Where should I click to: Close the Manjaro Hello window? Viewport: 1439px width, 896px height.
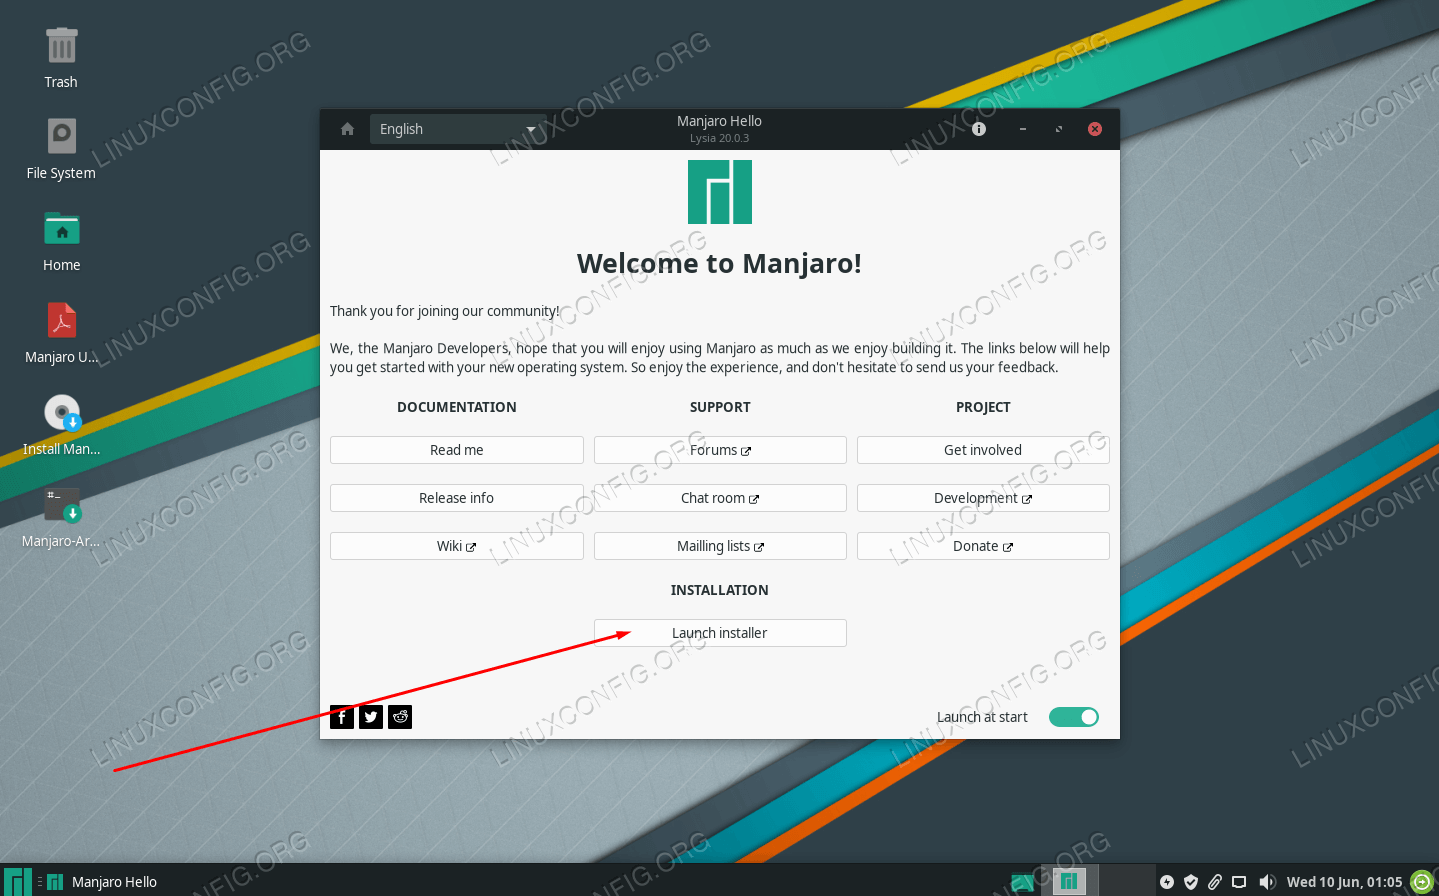[x=1095, y=129]
